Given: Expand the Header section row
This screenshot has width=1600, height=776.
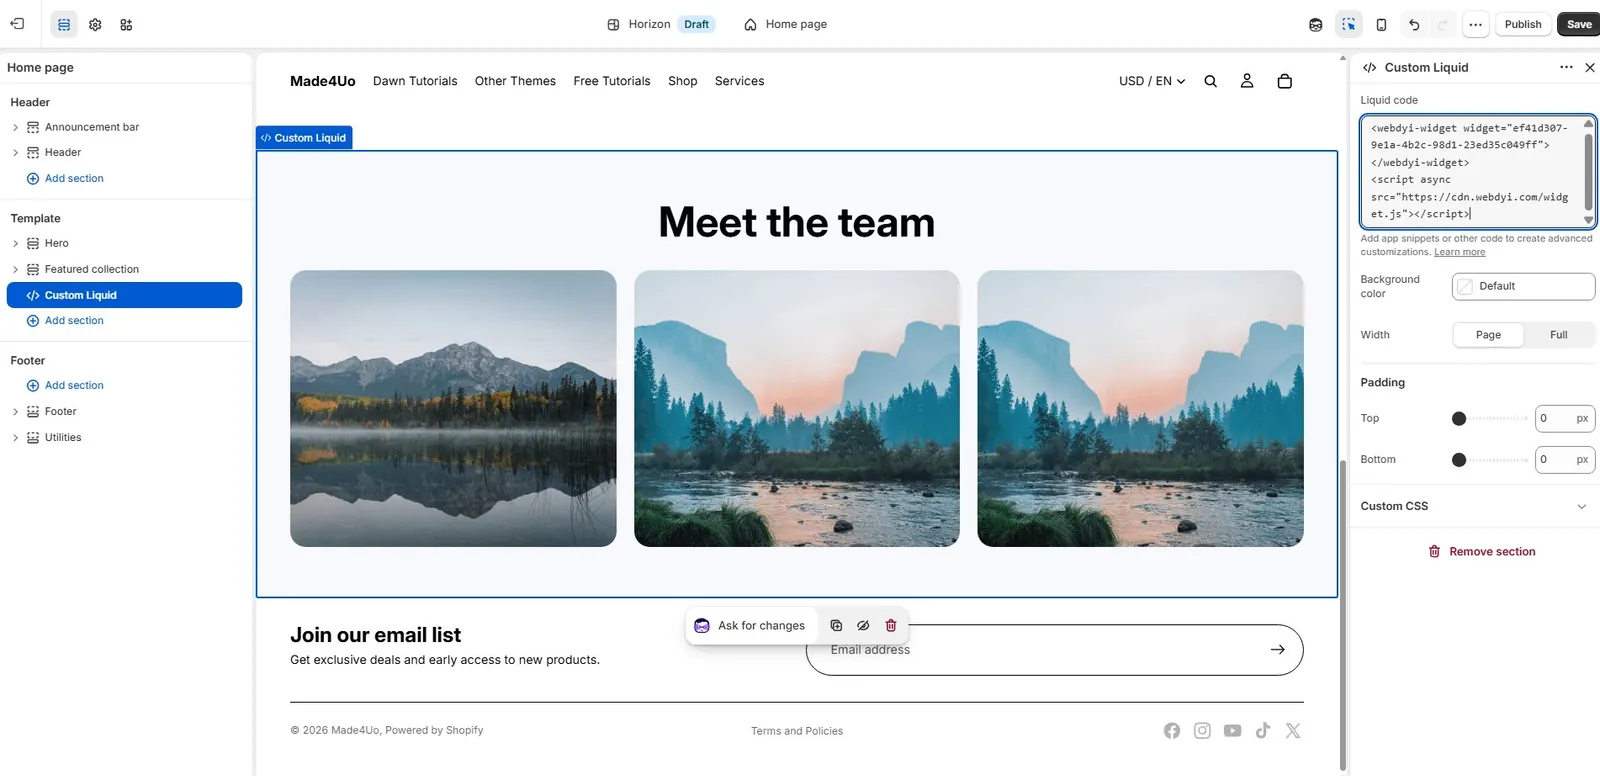Looking at the screenshot, I should (15, 152).
